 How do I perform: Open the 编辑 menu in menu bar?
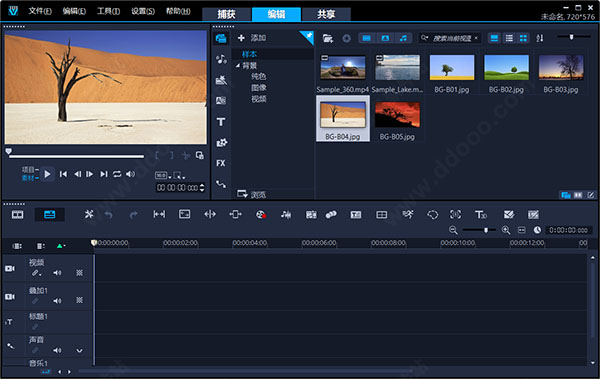(x=74, y=11)
